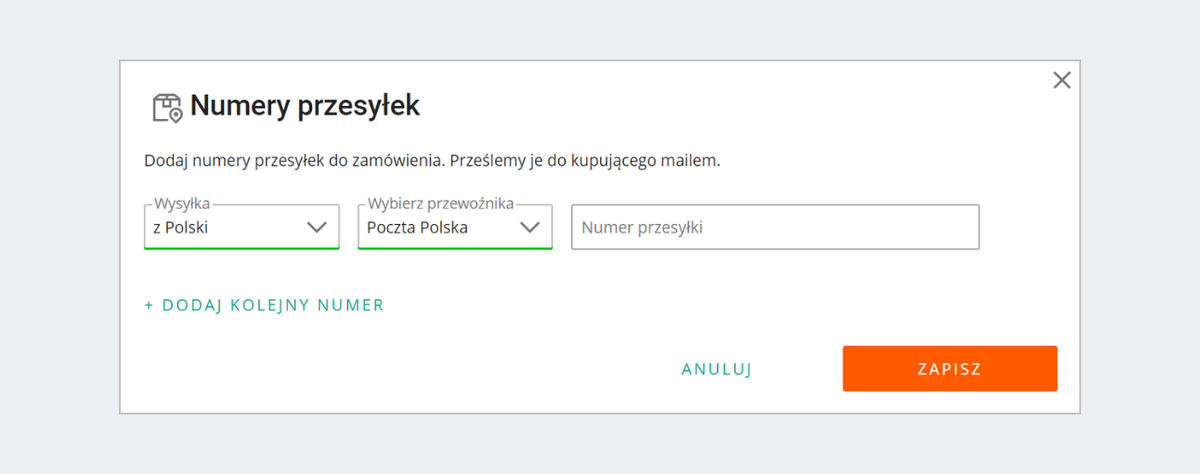The width and height of the screenshot is (1200, 474).
Task: Click the green underline beneath the Wysyłka field
Action: point(242,248)
